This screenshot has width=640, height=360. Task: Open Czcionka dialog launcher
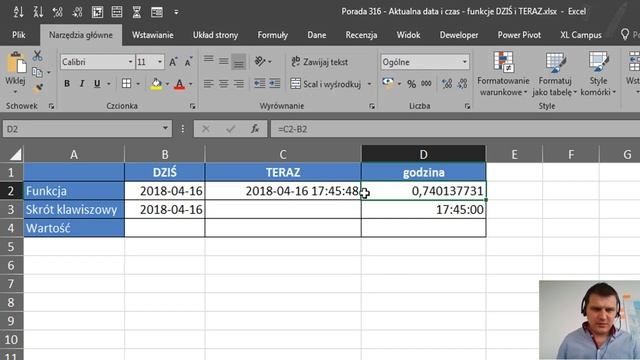coord(192,106)
